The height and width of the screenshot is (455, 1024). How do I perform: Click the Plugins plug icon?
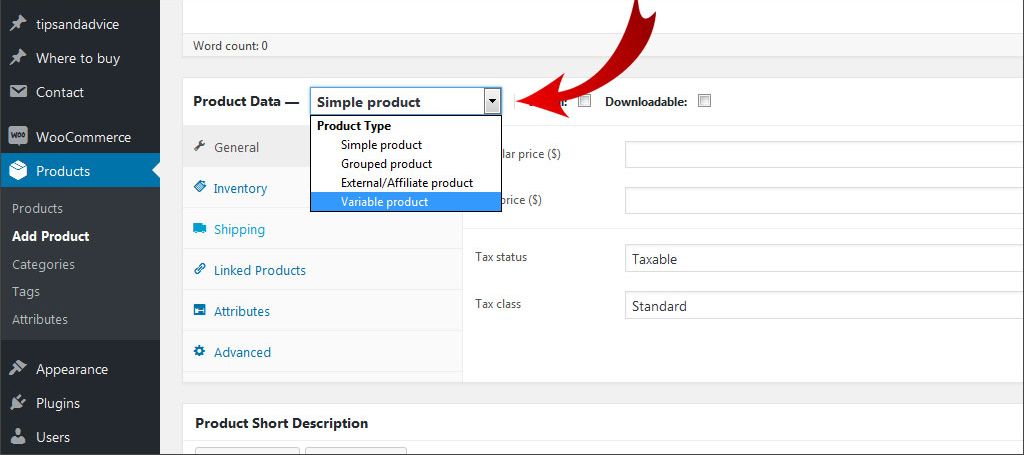(18, 403)
